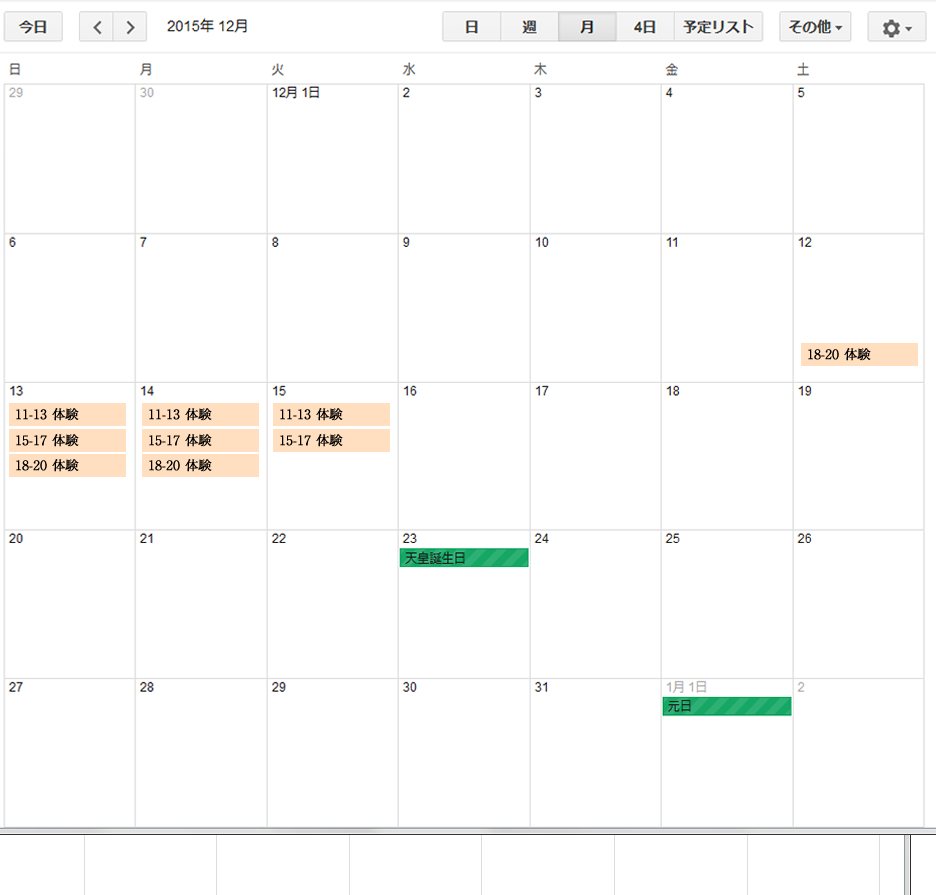The image size is (936, 895).
Task: Click date number 19
Action: pyautogui.click(x=805, y=391)
